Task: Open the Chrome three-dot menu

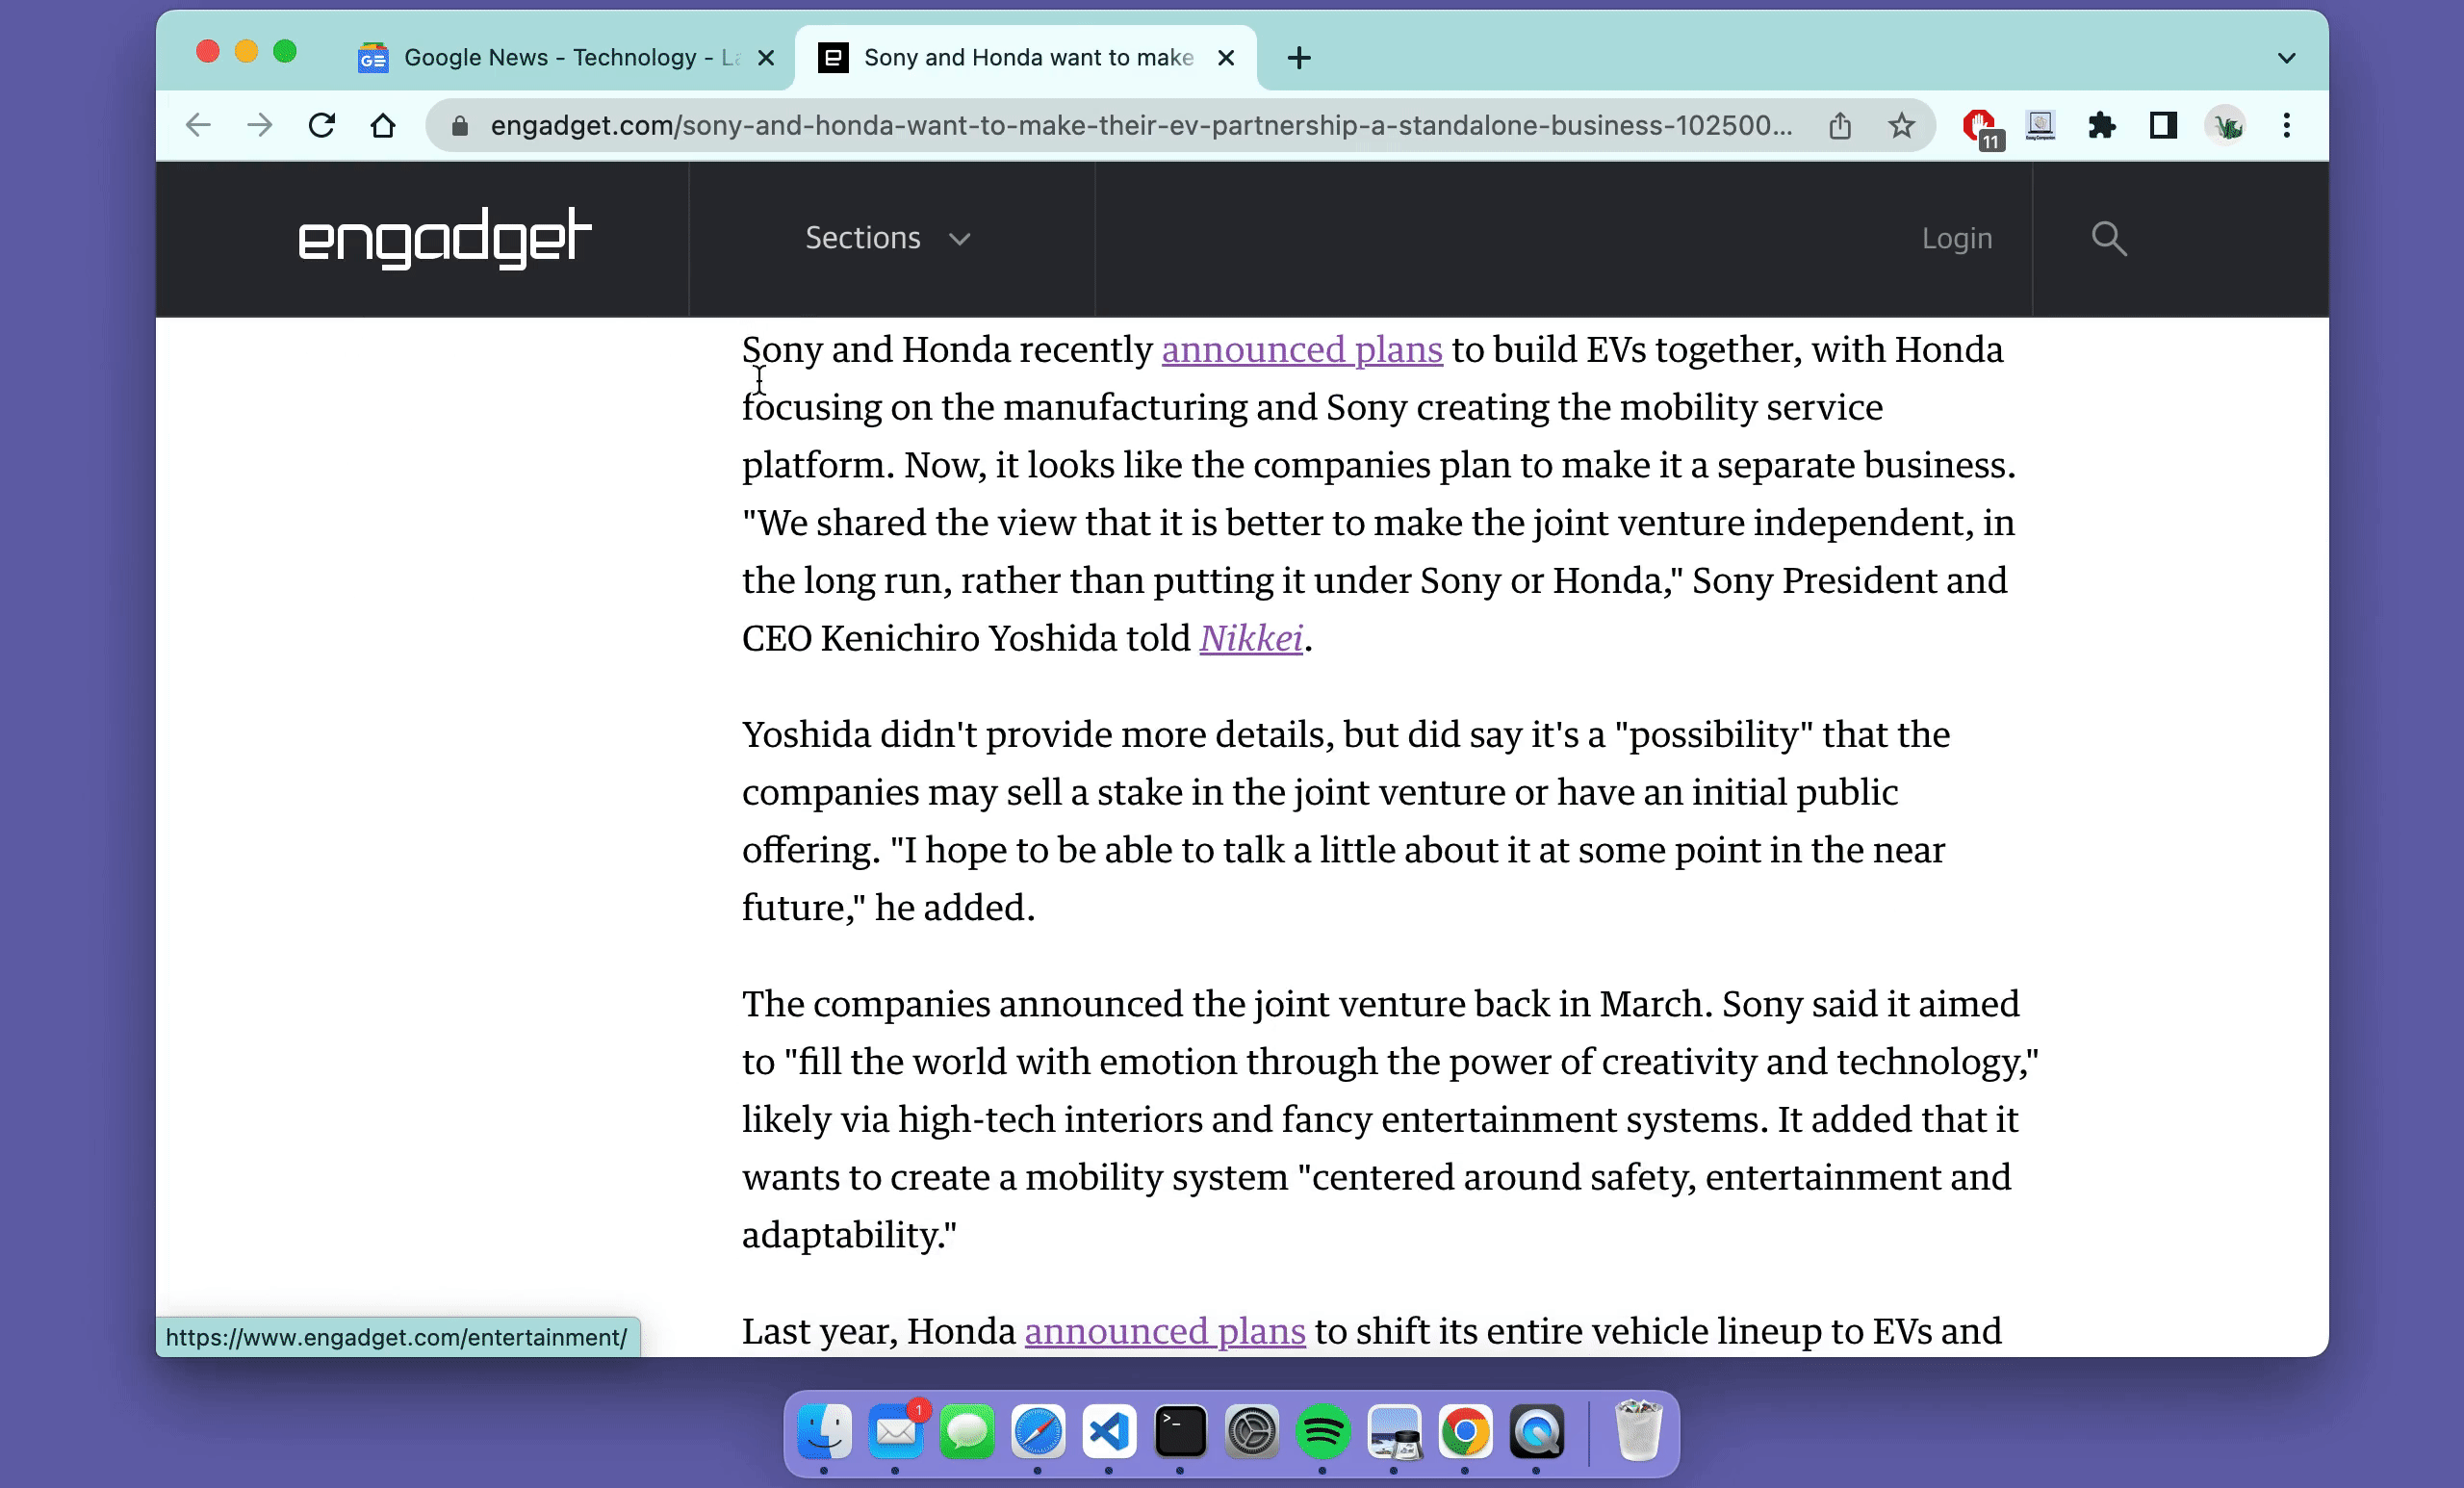Action: pos(2286,126)
